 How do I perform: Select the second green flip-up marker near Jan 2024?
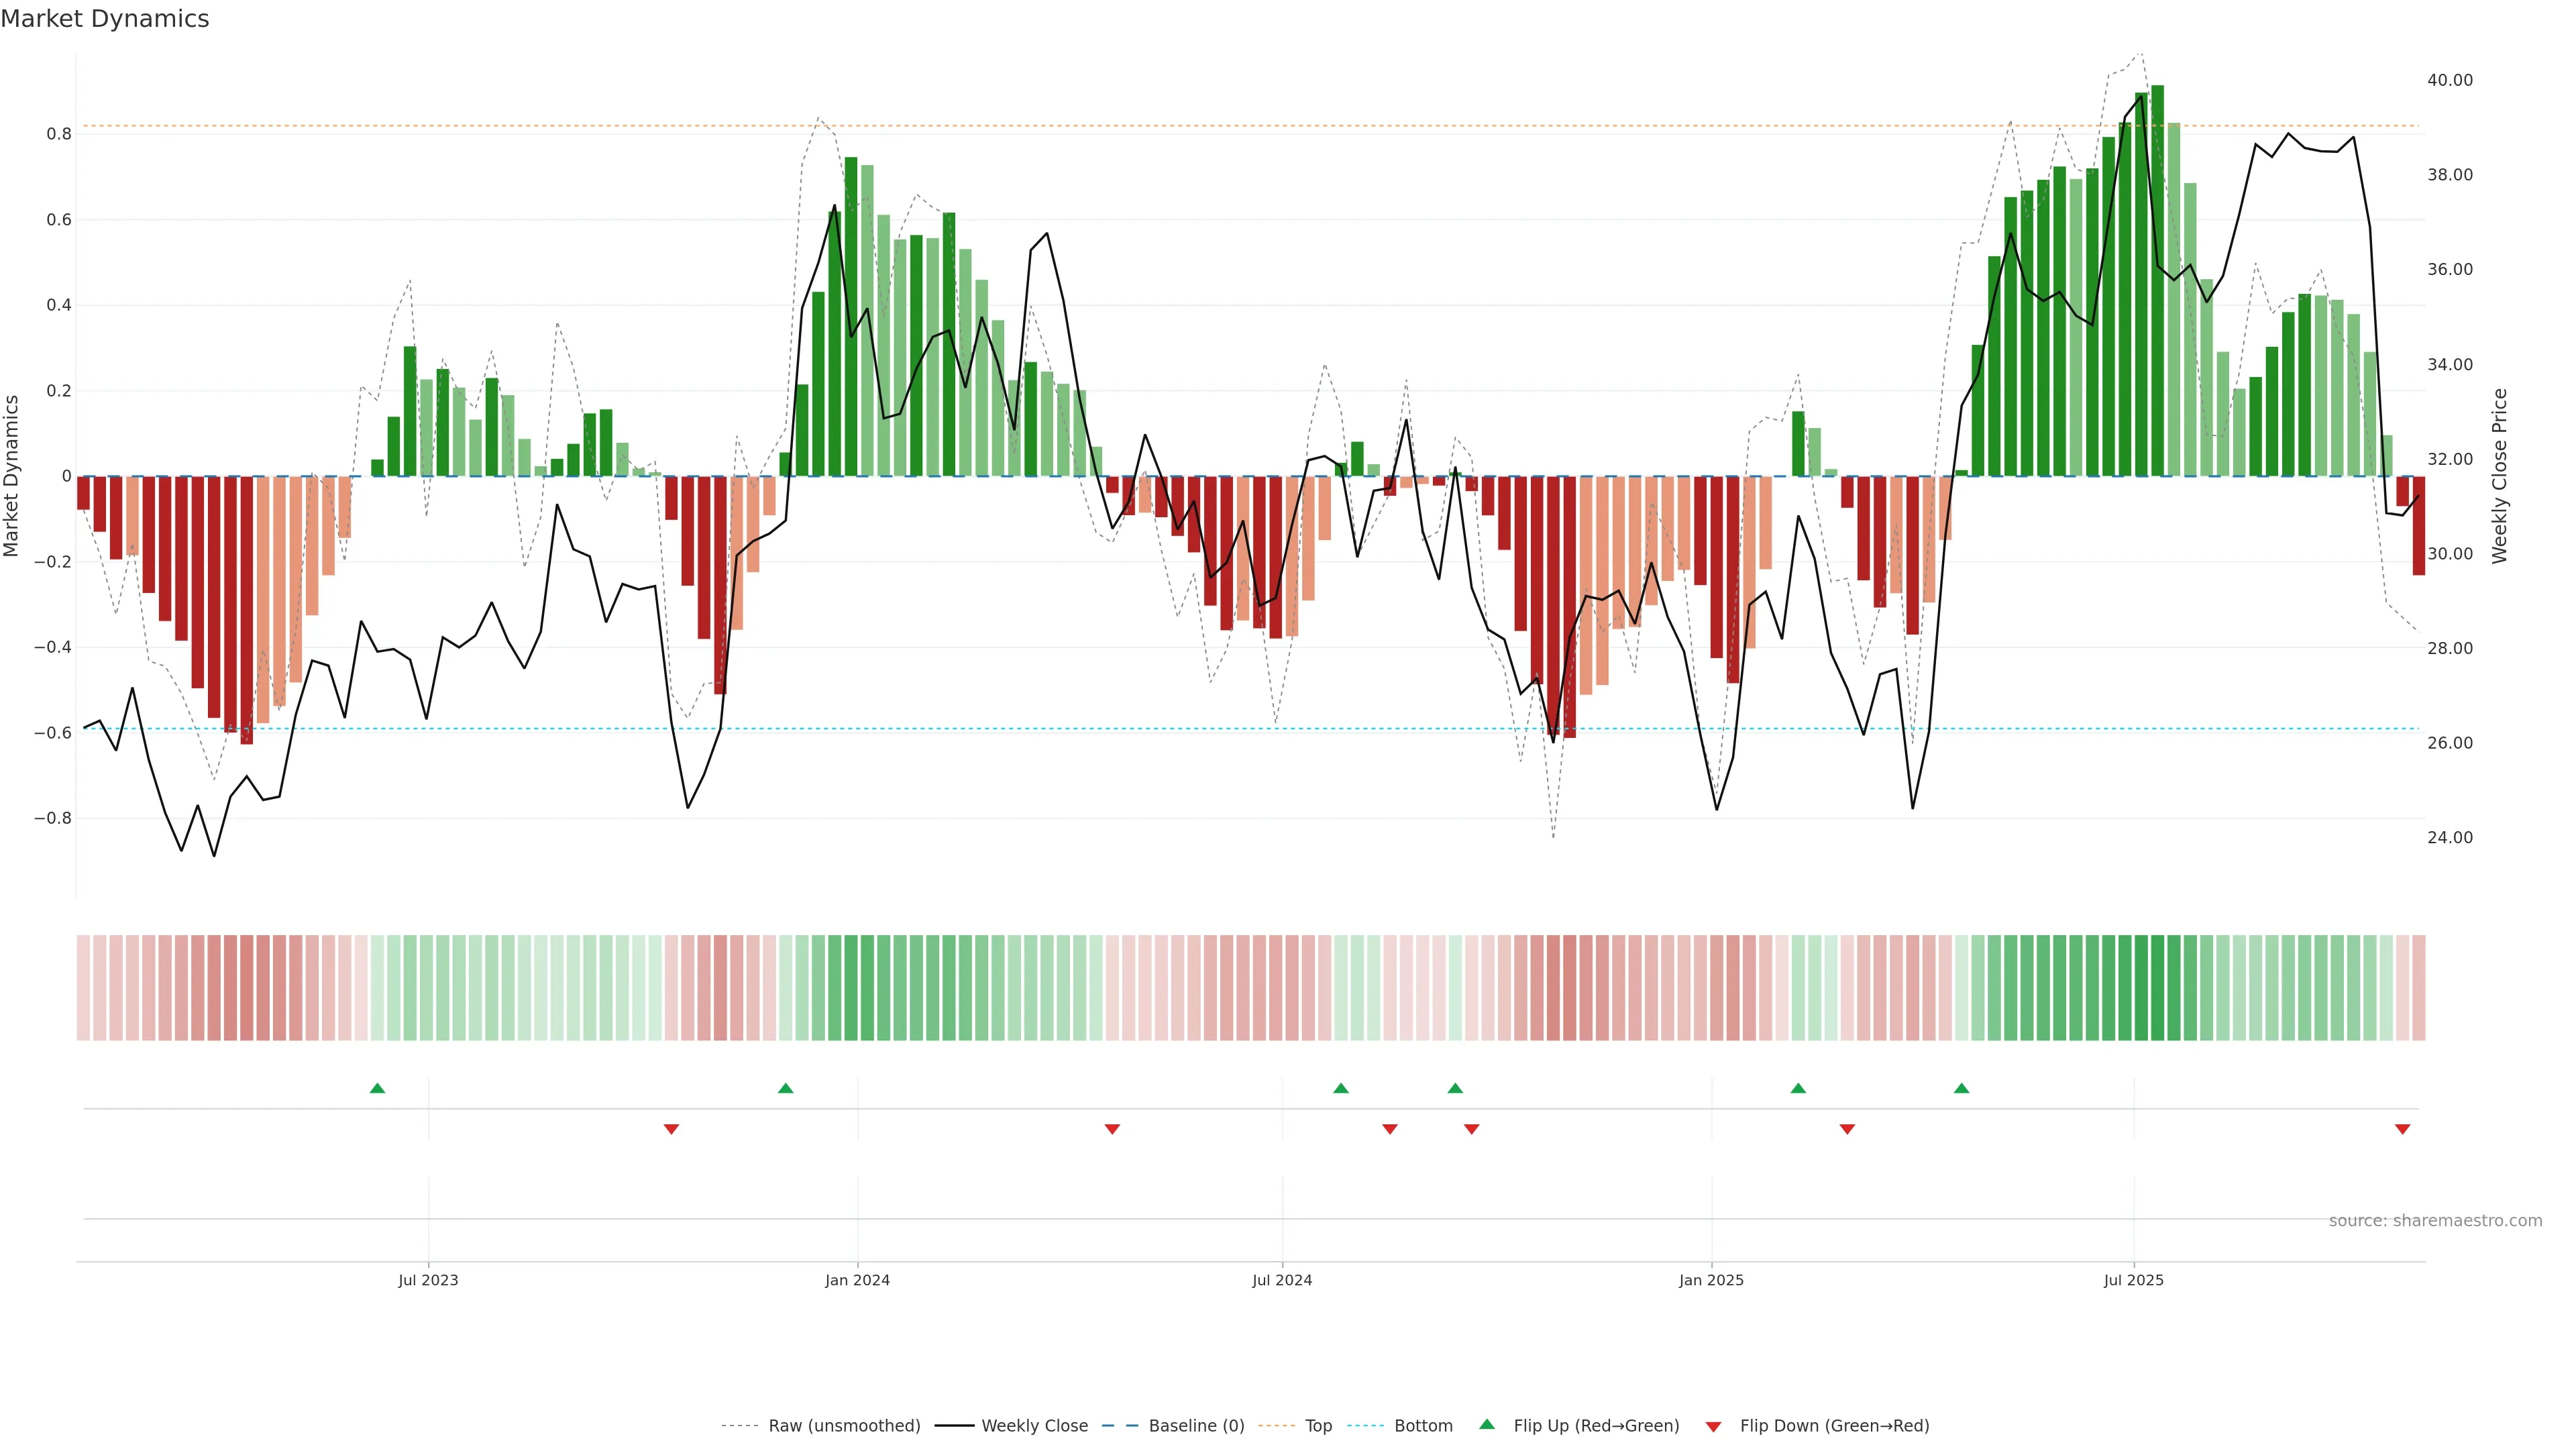(785, 1088)
